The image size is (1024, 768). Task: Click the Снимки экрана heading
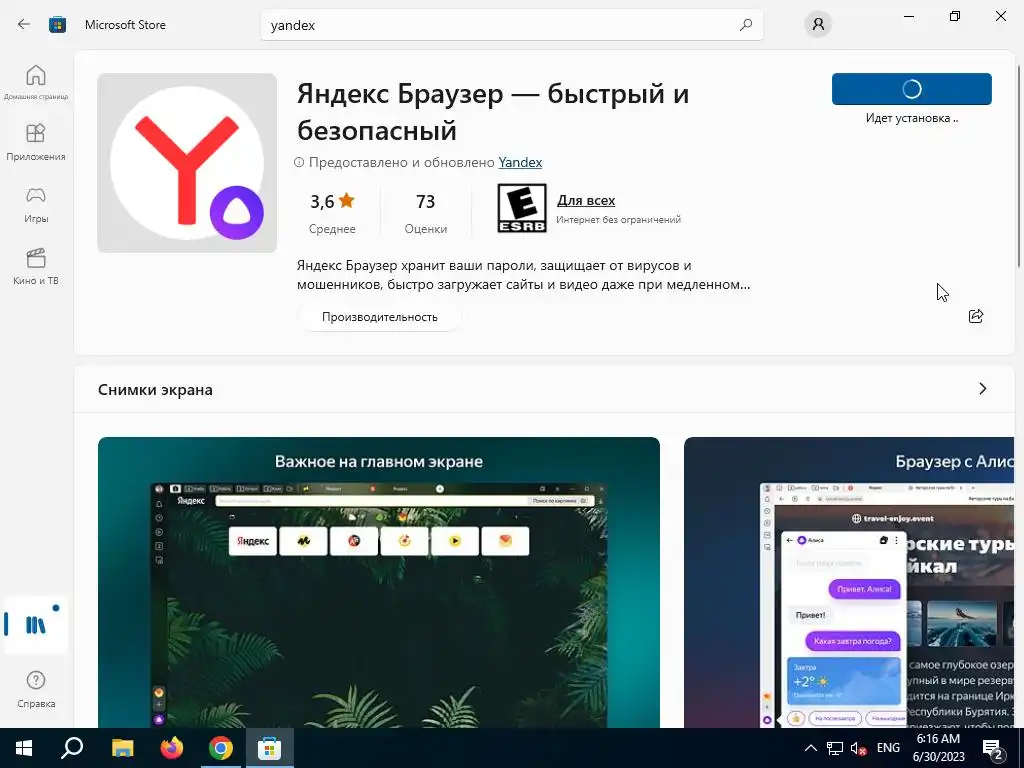[x=155, y=389]
